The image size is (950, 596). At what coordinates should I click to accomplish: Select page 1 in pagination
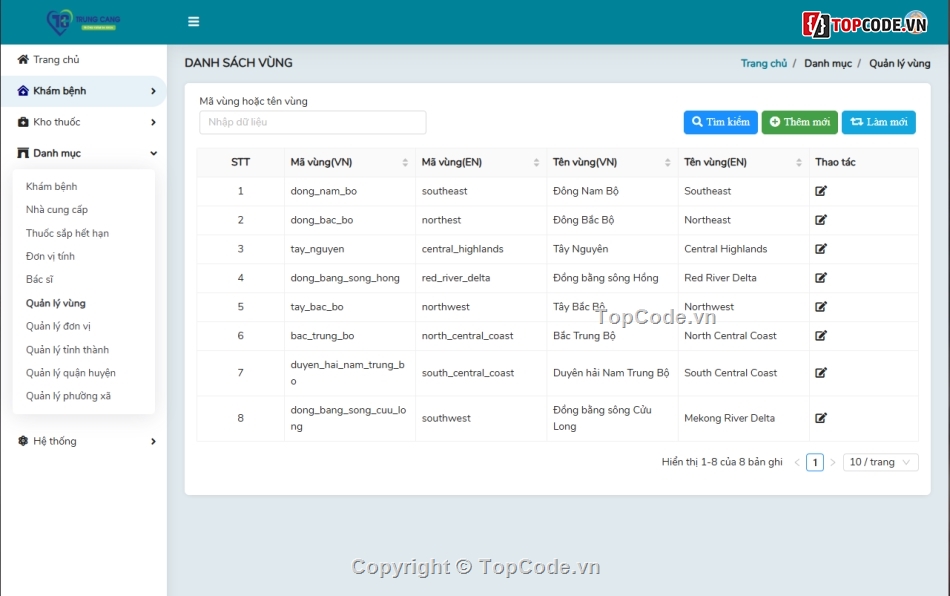click(815, 462)
